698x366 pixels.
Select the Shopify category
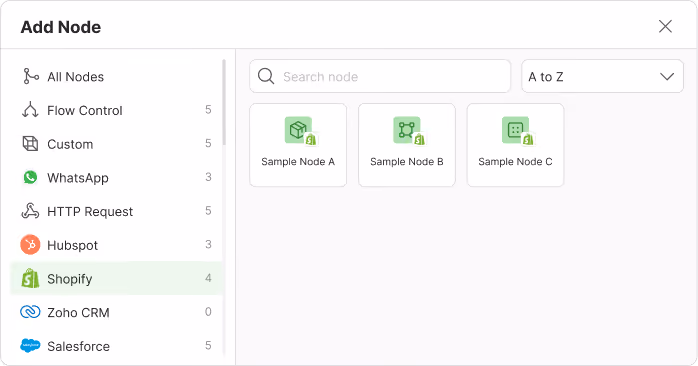pos(116,278)
